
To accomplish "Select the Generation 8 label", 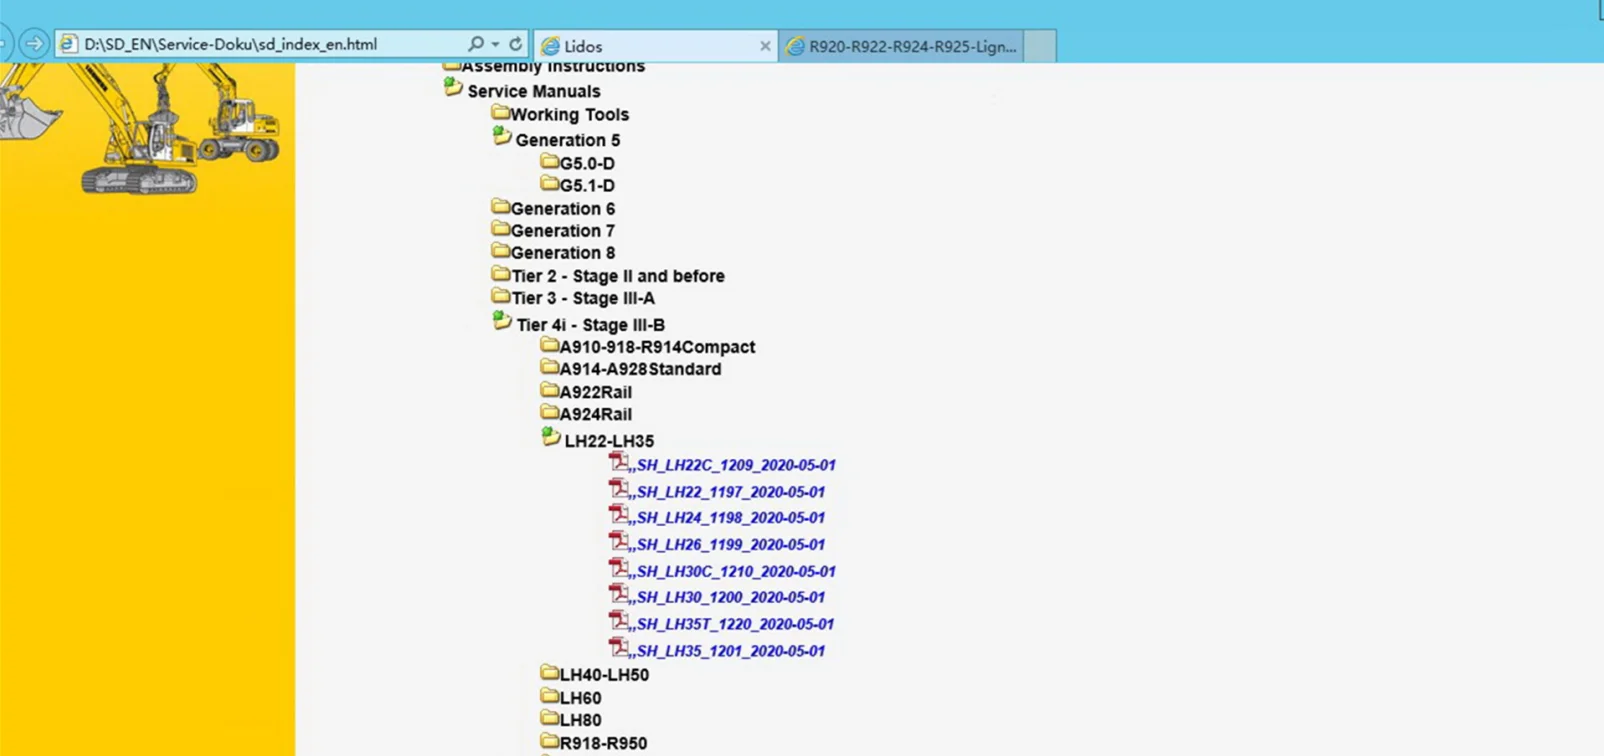I will (x=563, y=253).
